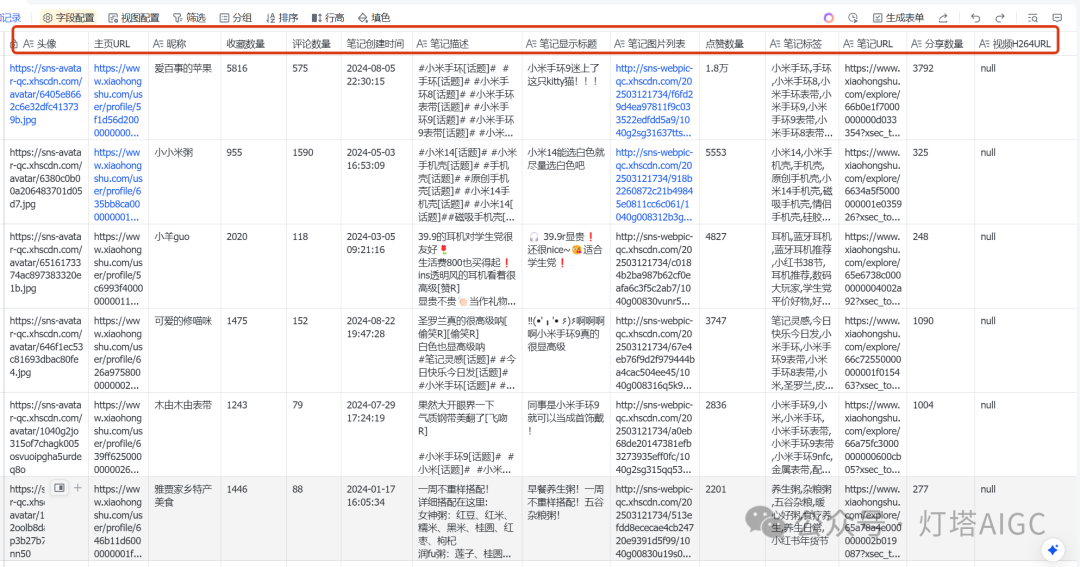Select share count cell 1090
Viewport: 1080px width, 567px height.
click(941, 350)
